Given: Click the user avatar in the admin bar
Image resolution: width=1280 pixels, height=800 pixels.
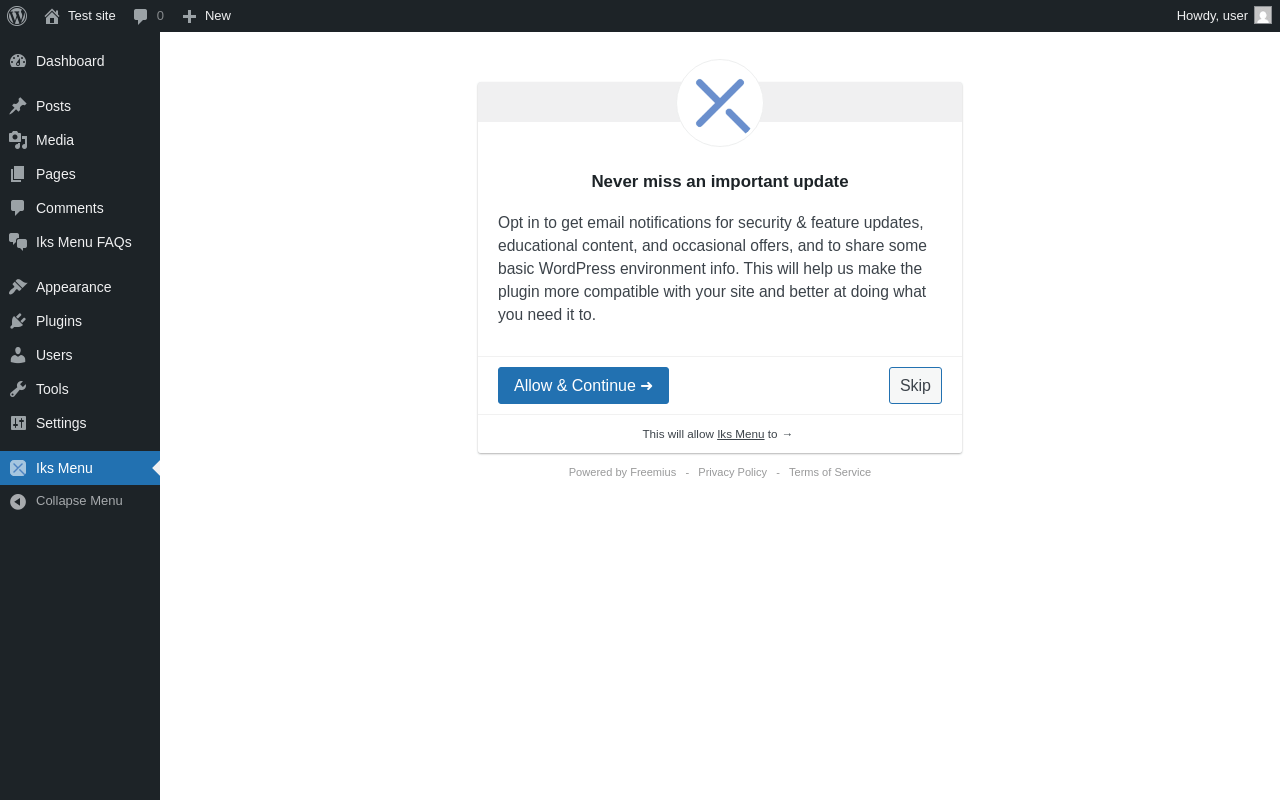Looking at the screenshot, I should (x=1263, y=15).
